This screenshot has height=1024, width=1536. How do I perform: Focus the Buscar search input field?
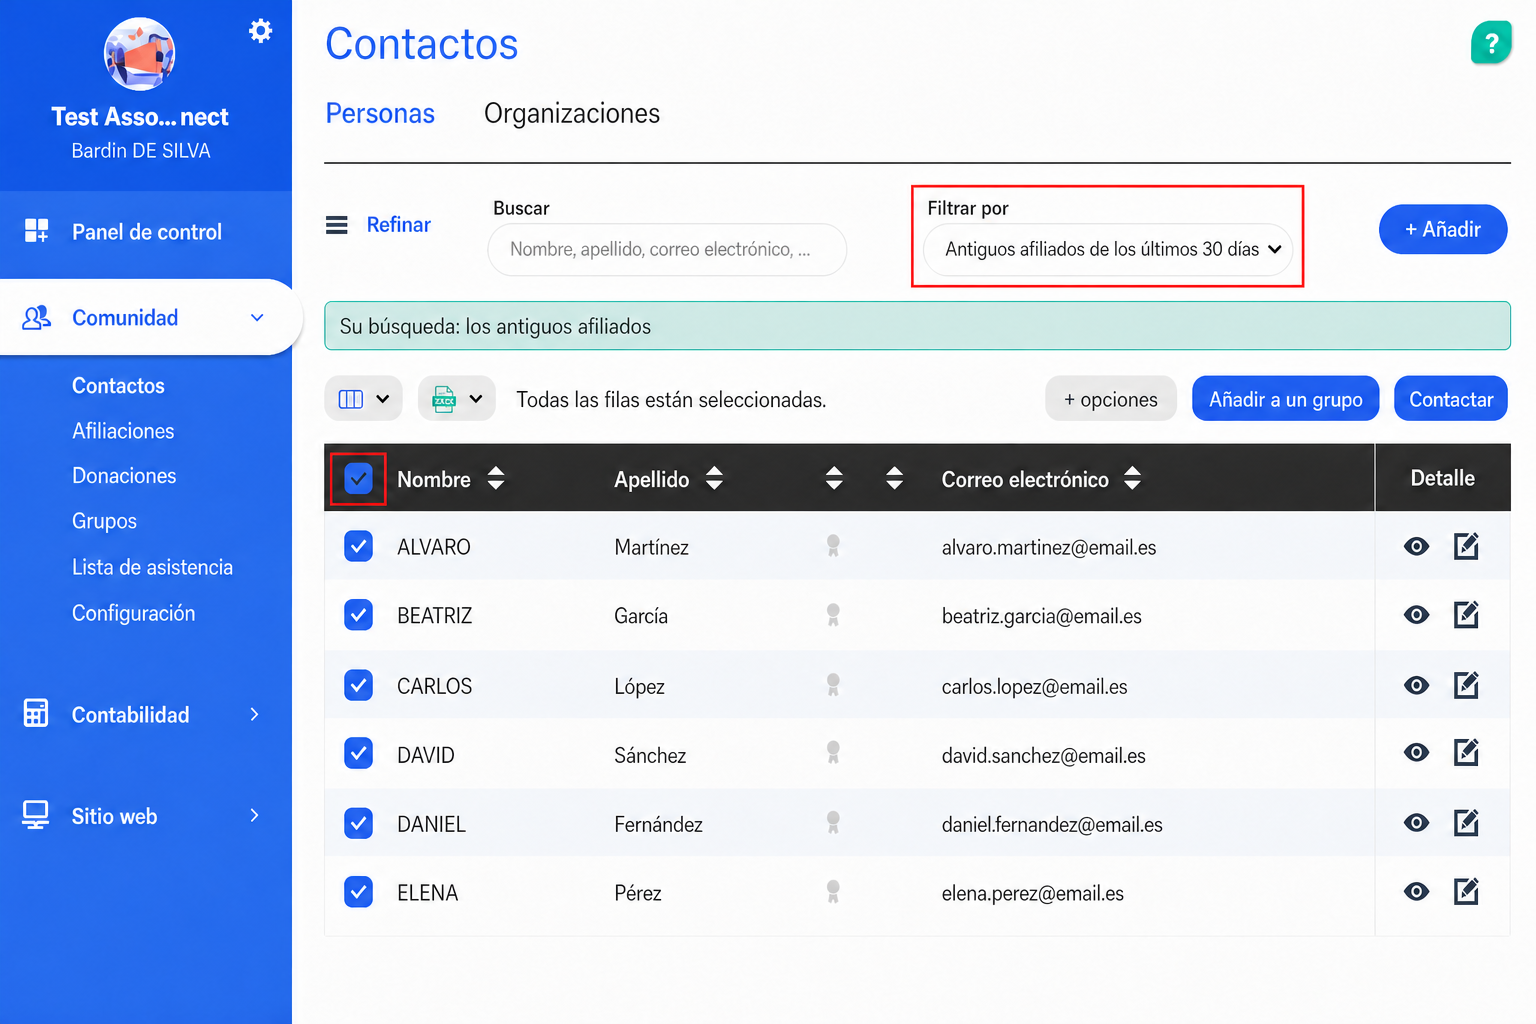tap(667, 249)
